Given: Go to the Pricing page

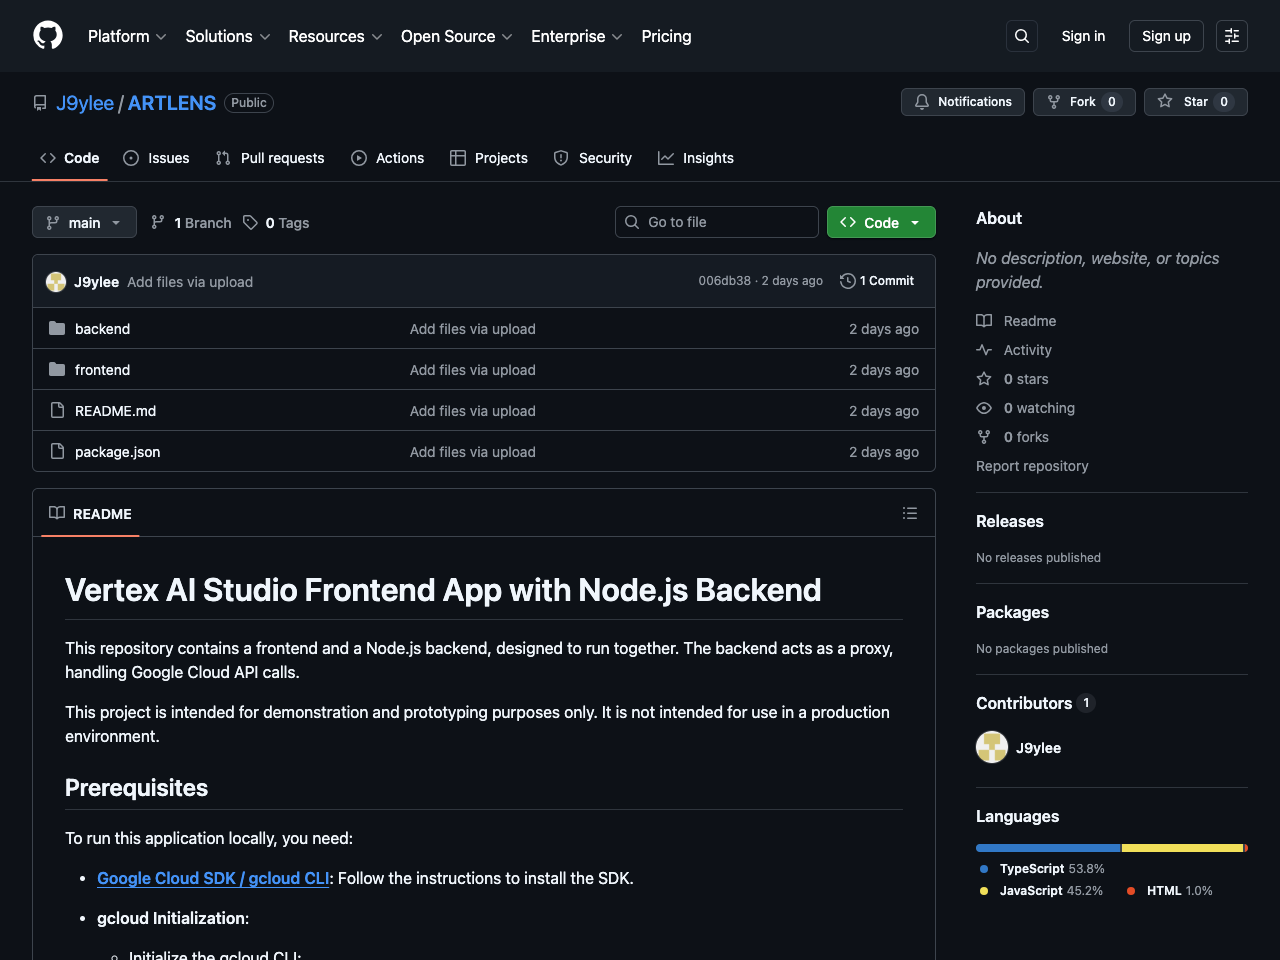Looking at the screenshot, I should [666, 36].
